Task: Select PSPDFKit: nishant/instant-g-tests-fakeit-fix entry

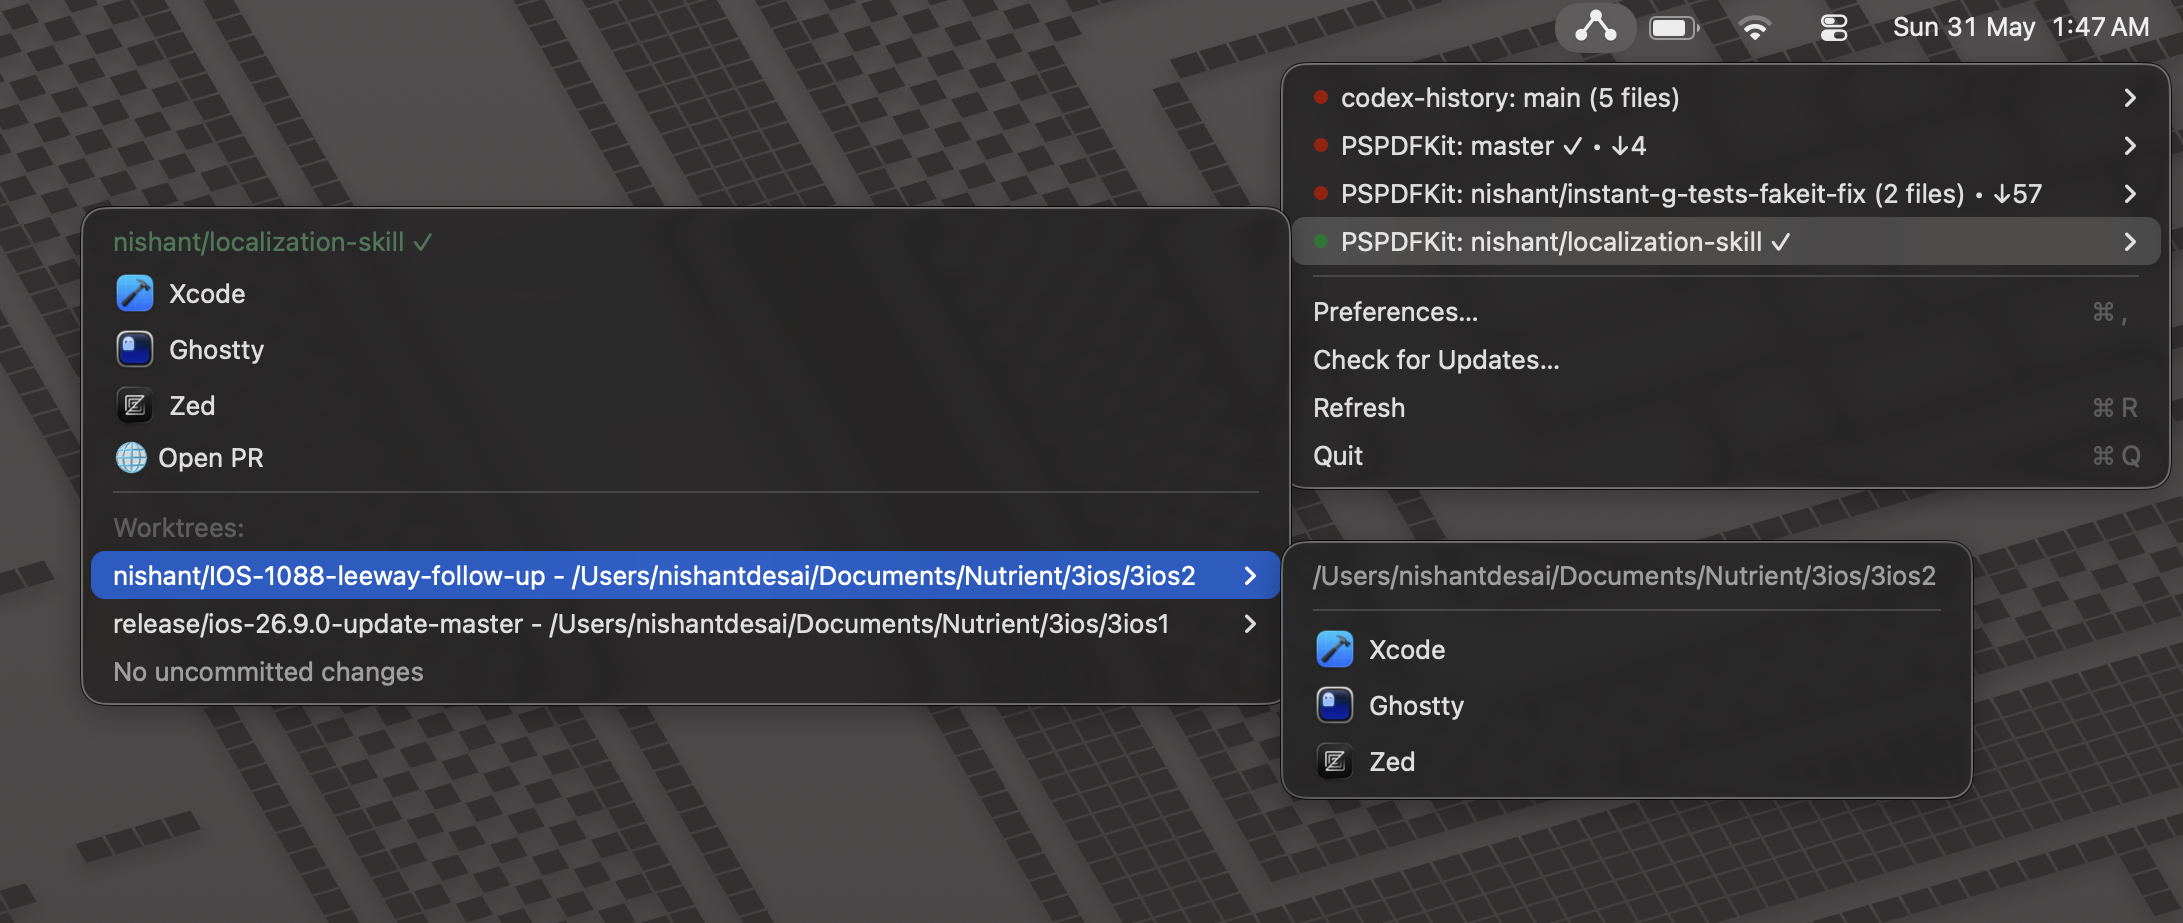Action: click(1727, 194)
